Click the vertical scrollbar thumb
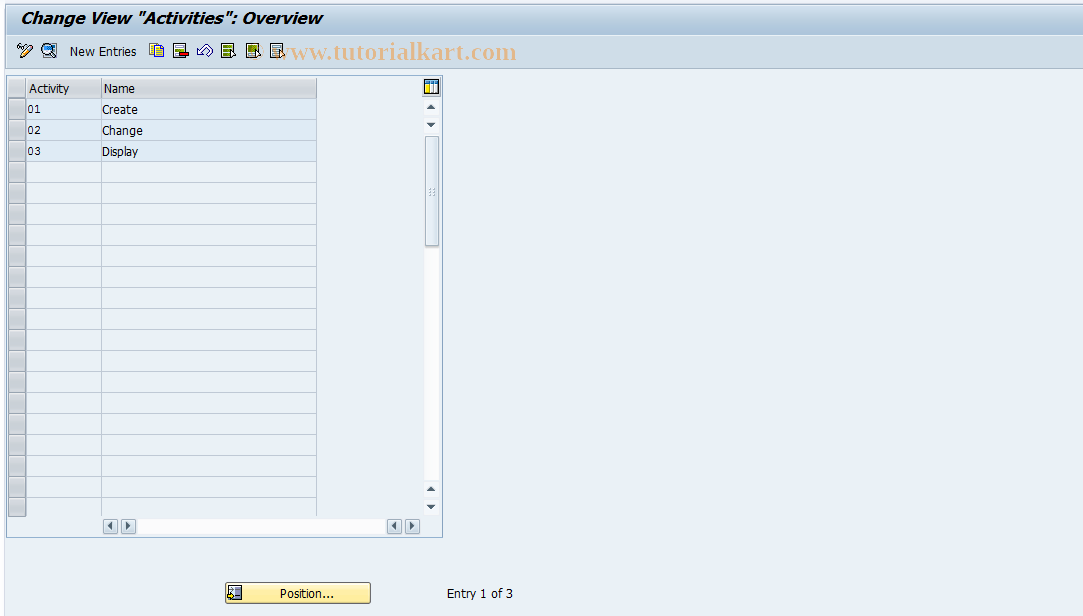Image resolution: width=1083 pixels, height=616 pixels. (432, 191)
